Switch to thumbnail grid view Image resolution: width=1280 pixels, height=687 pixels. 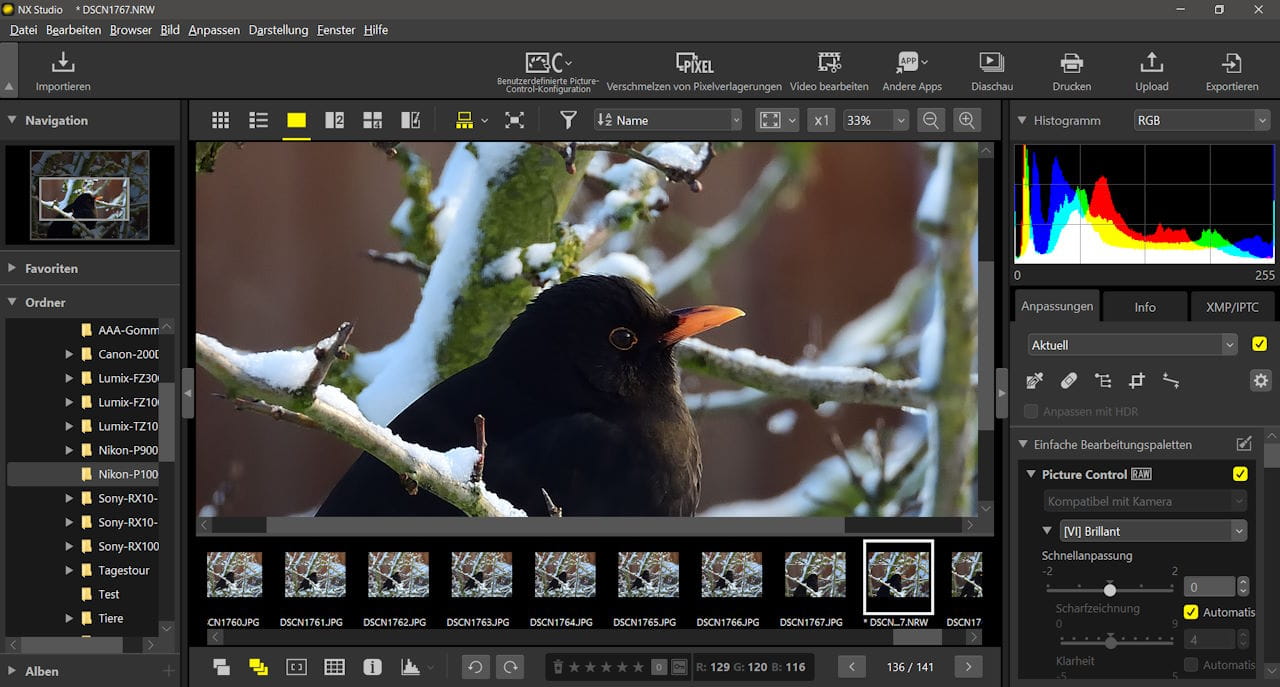click(220, 120)
